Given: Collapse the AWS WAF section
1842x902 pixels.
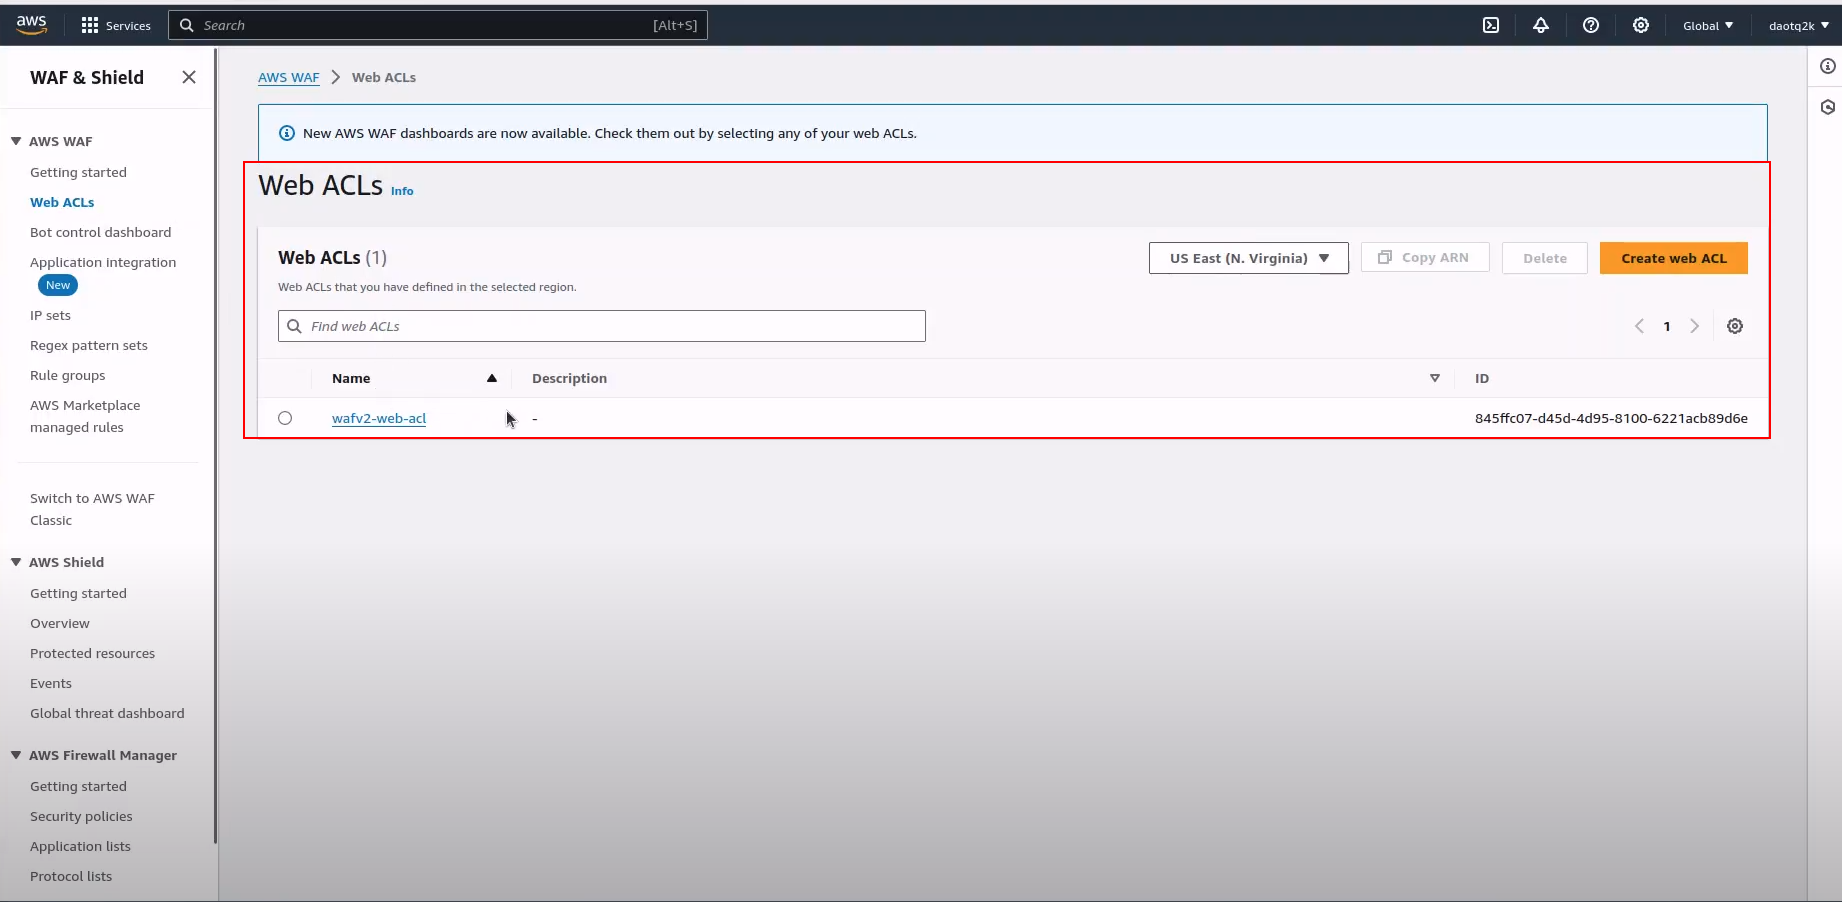Looking at the screenshot, I should tap(16, 141).
